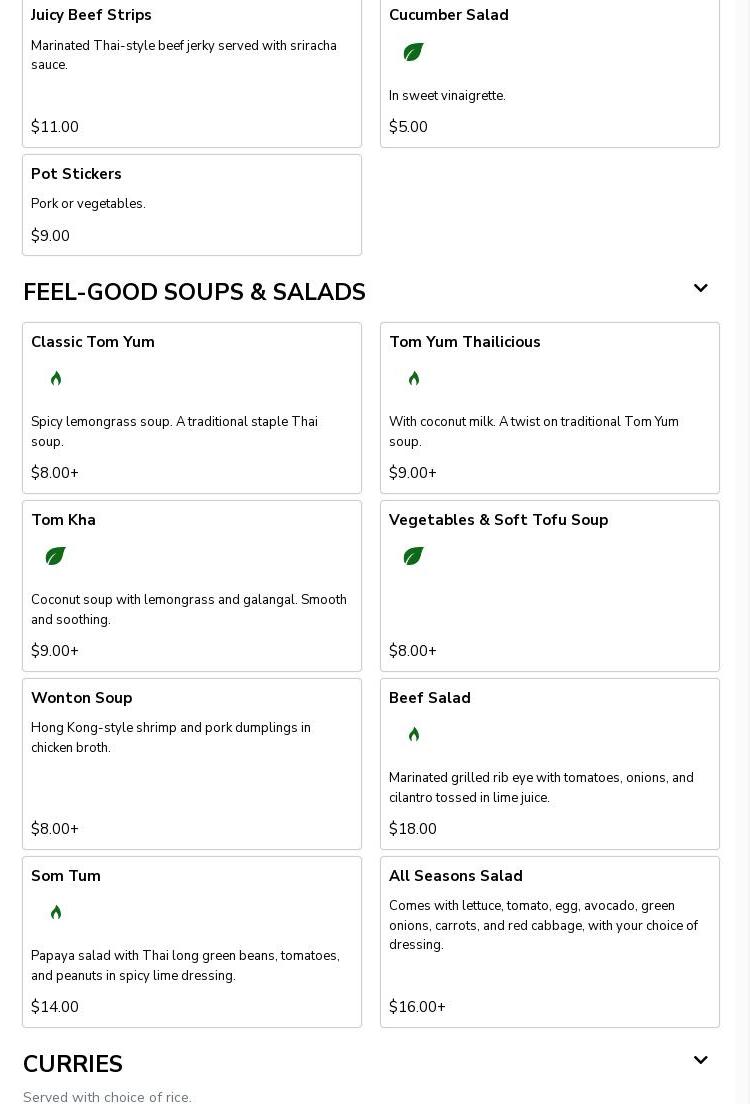Click the Classic Tom Yum title
Viewport: 750px width, 1104px height.
click(93, 341)
